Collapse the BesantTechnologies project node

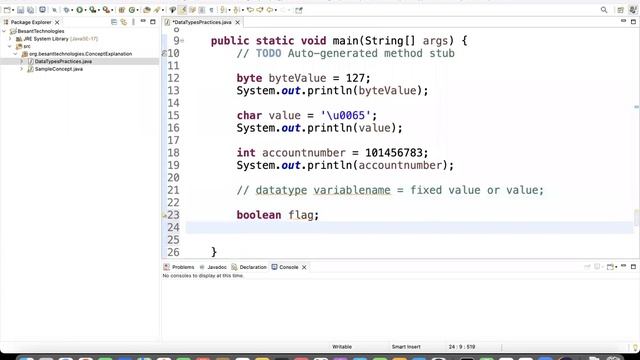(x=4, y=31)
